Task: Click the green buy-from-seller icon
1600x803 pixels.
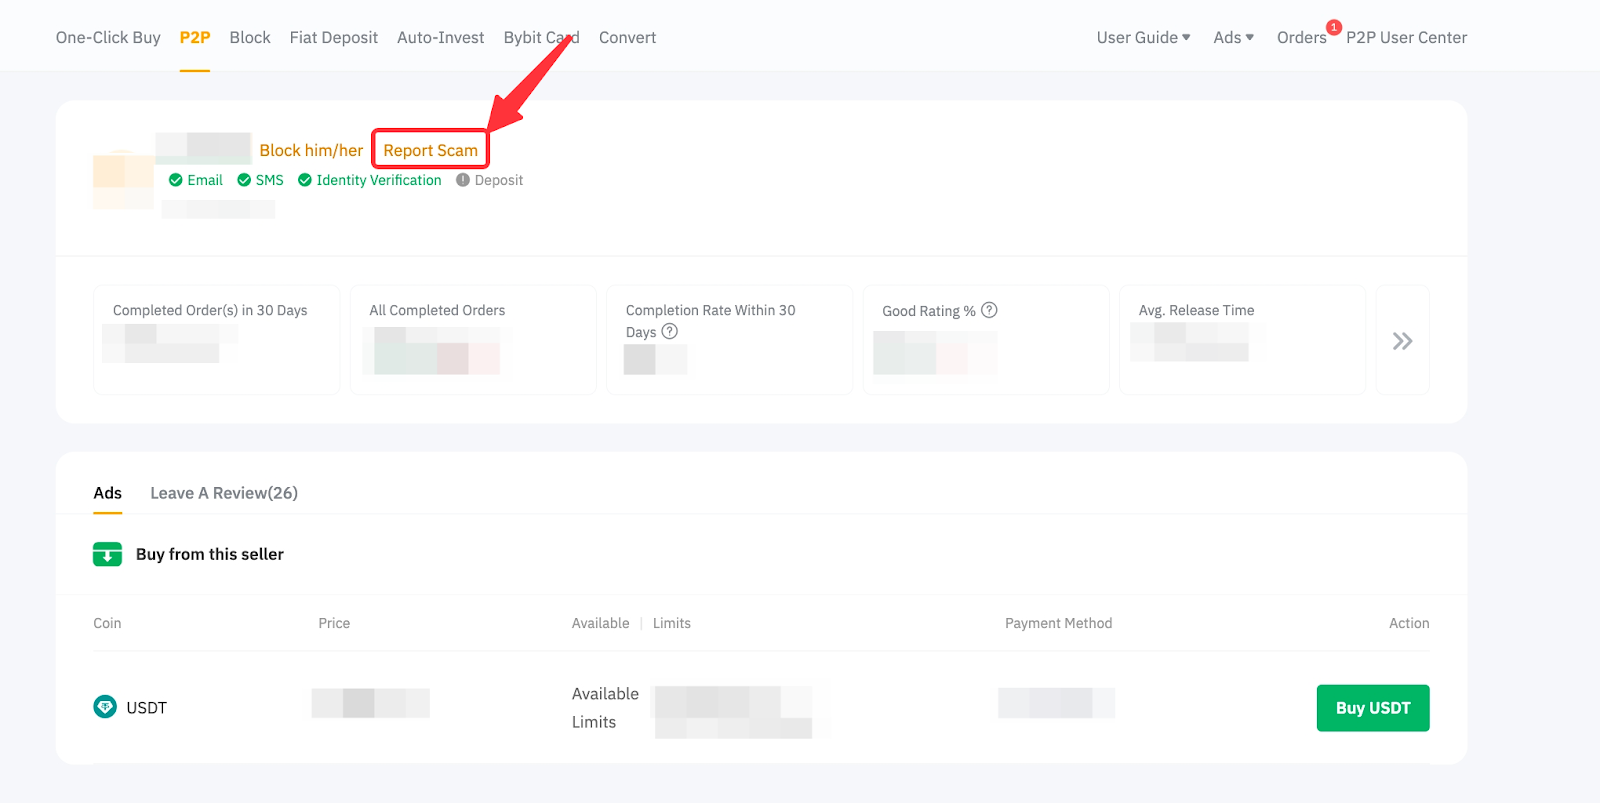Action: [107, 554]
